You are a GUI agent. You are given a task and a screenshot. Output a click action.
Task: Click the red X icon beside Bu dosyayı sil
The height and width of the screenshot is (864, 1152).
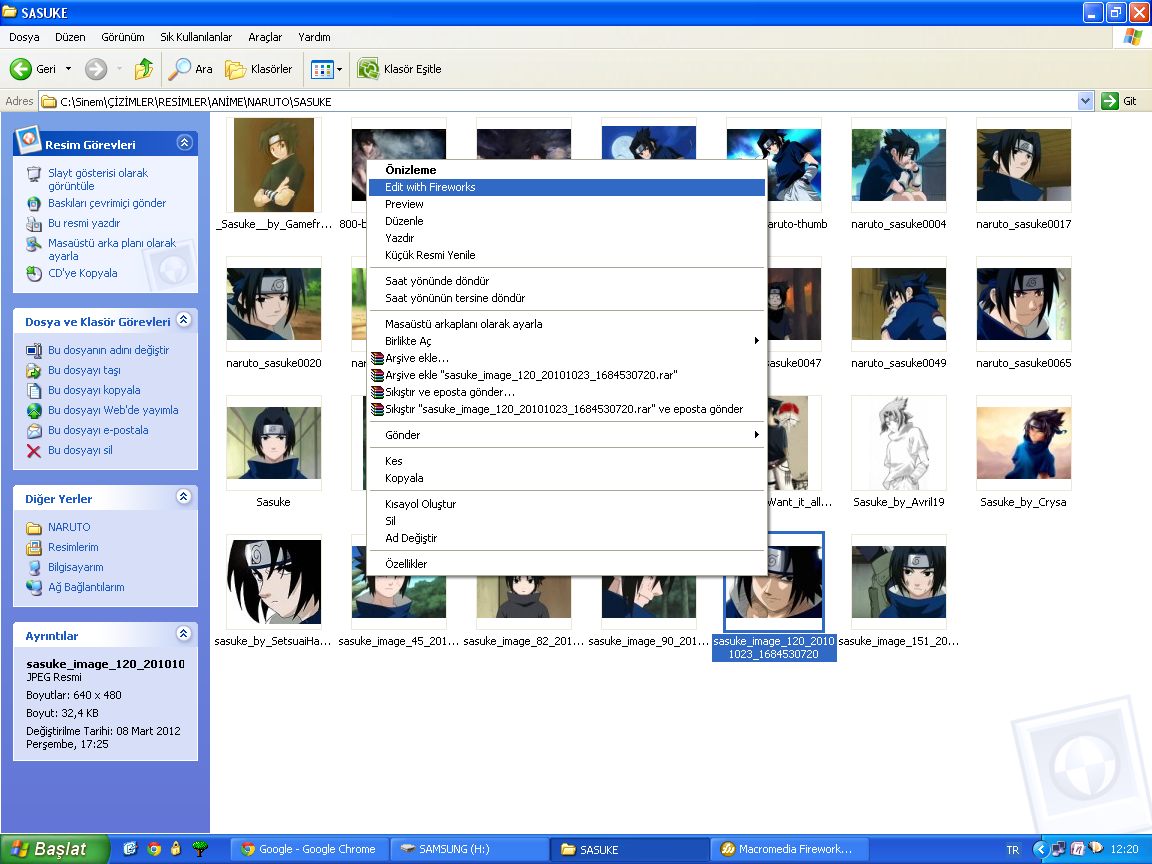34,450
